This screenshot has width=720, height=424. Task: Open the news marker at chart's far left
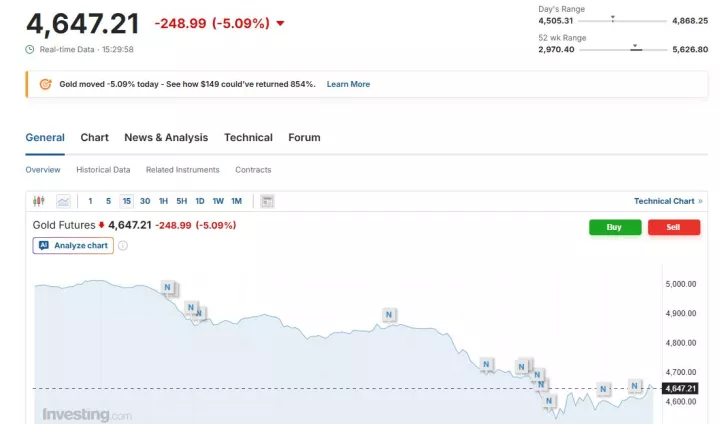click(x=168, y=287)
